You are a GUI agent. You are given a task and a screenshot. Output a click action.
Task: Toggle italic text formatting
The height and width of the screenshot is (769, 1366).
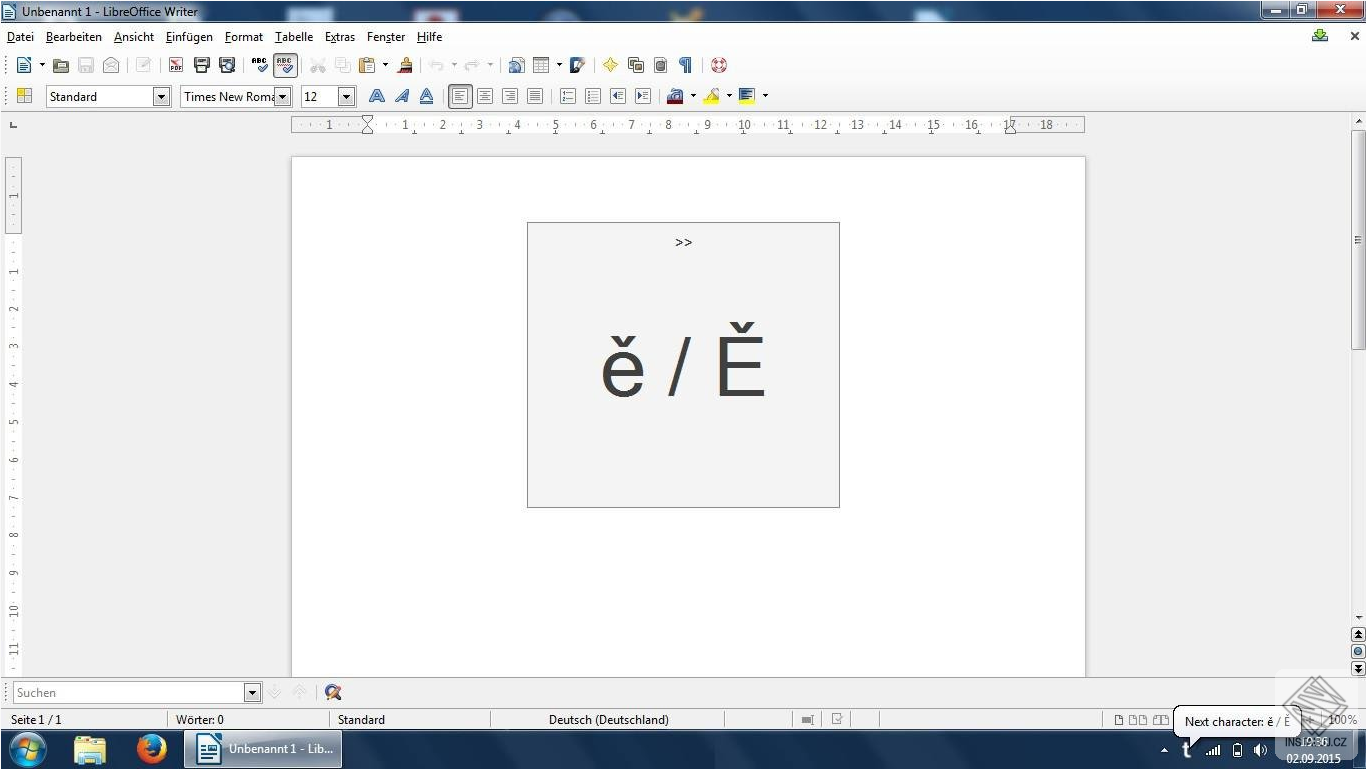click(402, 96)
